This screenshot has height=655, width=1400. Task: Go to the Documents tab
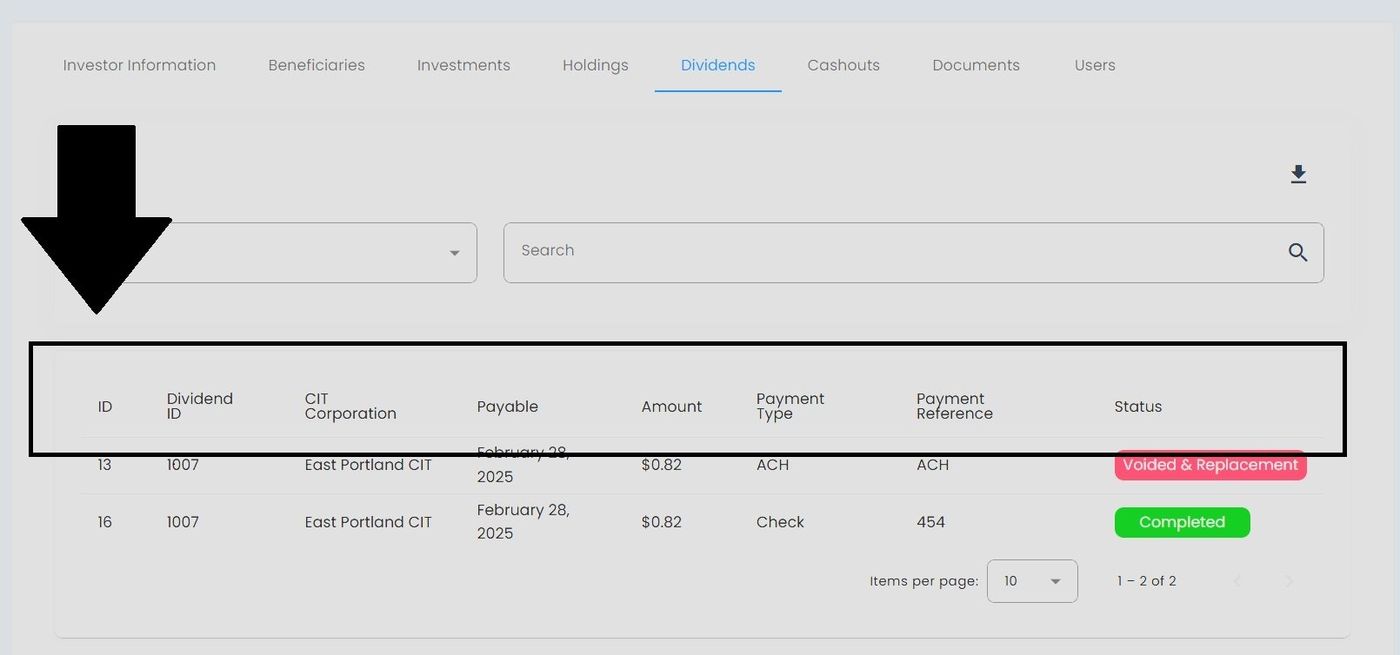tap(976, 65)
